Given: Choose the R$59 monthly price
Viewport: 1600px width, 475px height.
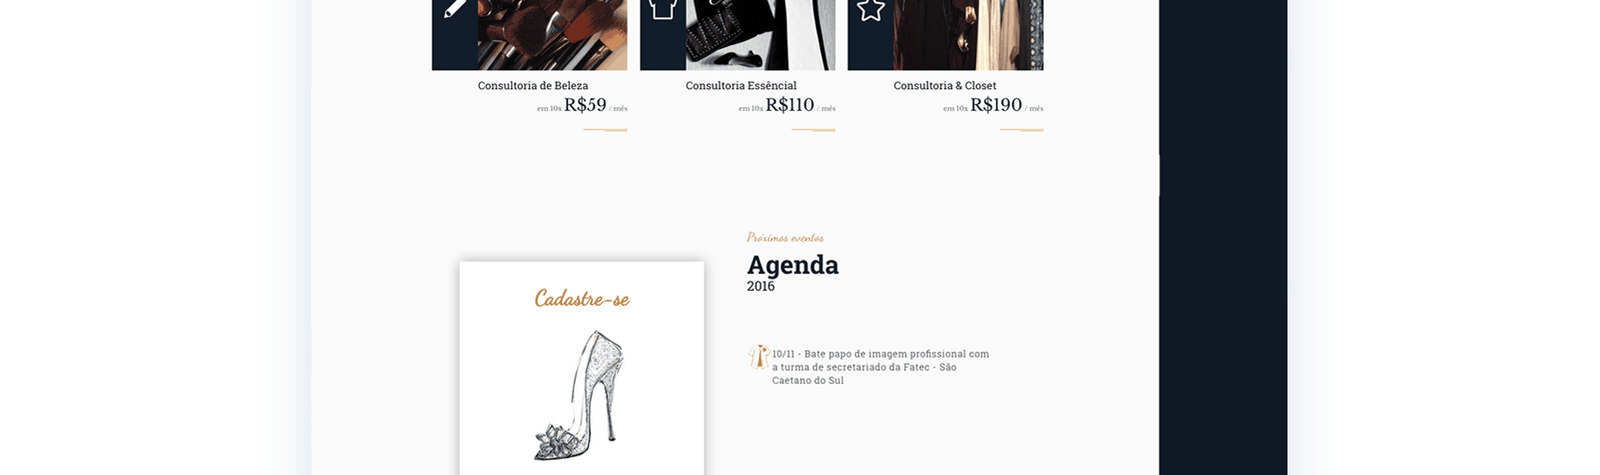Looking at the screenshot, I should pyautogui.click(x=585, y=105).
